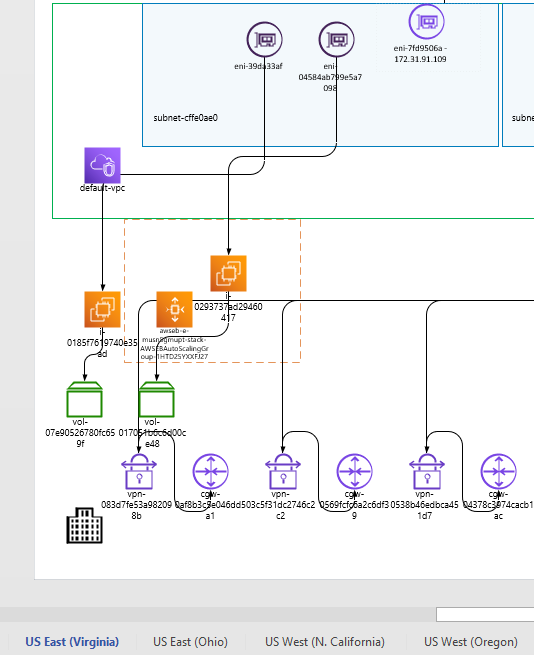This screenshot has height=655, width=534.
Task: Select volume vol-07e90526780fc659f icon
Action: pos(84,399)
